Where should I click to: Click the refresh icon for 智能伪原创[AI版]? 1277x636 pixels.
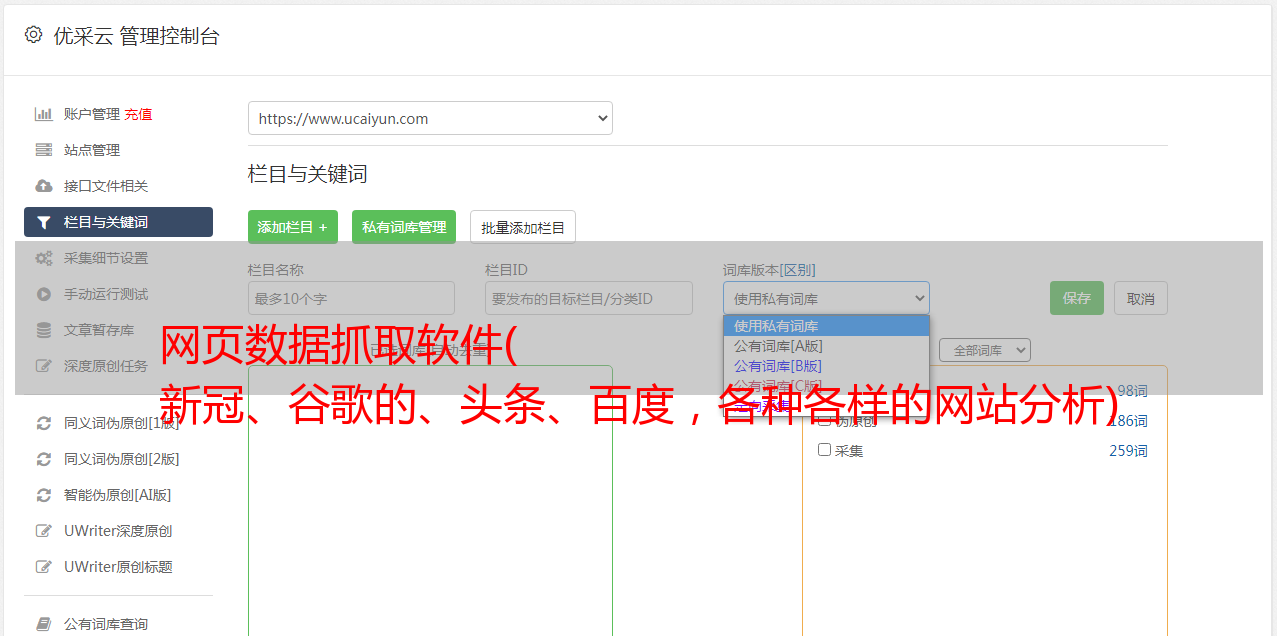(x=44, y=495)
